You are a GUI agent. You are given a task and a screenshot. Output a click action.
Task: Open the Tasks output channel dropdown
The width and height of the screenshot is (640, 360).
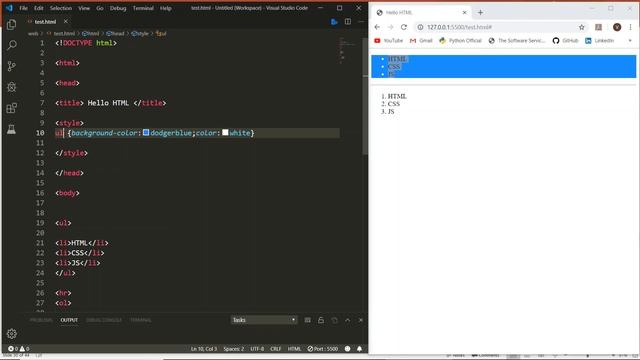264,320
